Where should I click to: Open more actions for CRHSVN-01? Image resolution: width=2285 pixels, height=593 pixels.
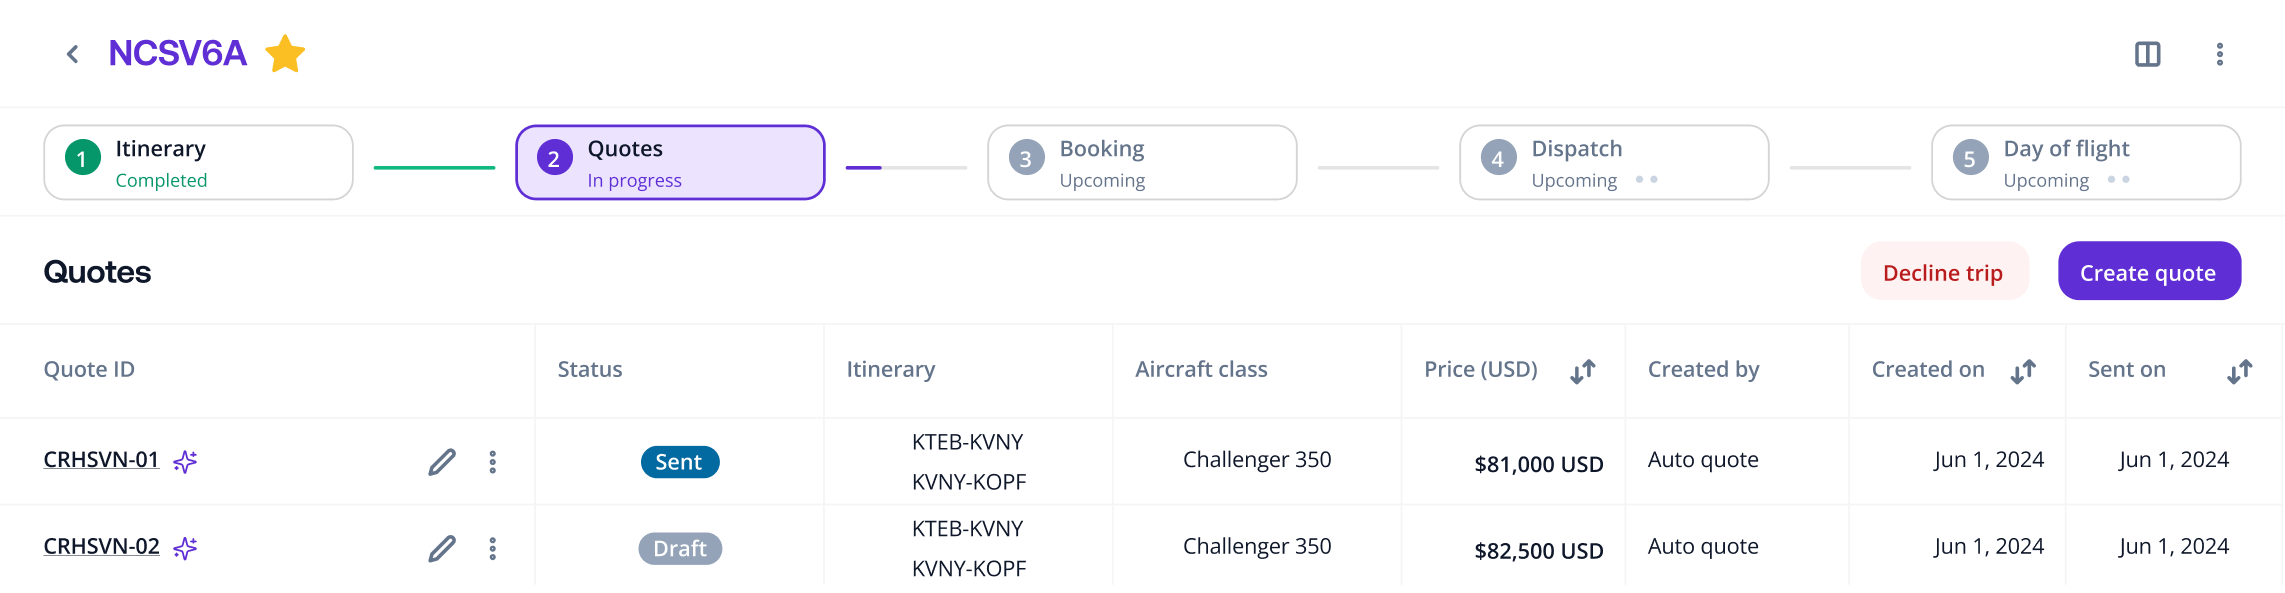tap(492, 462)
